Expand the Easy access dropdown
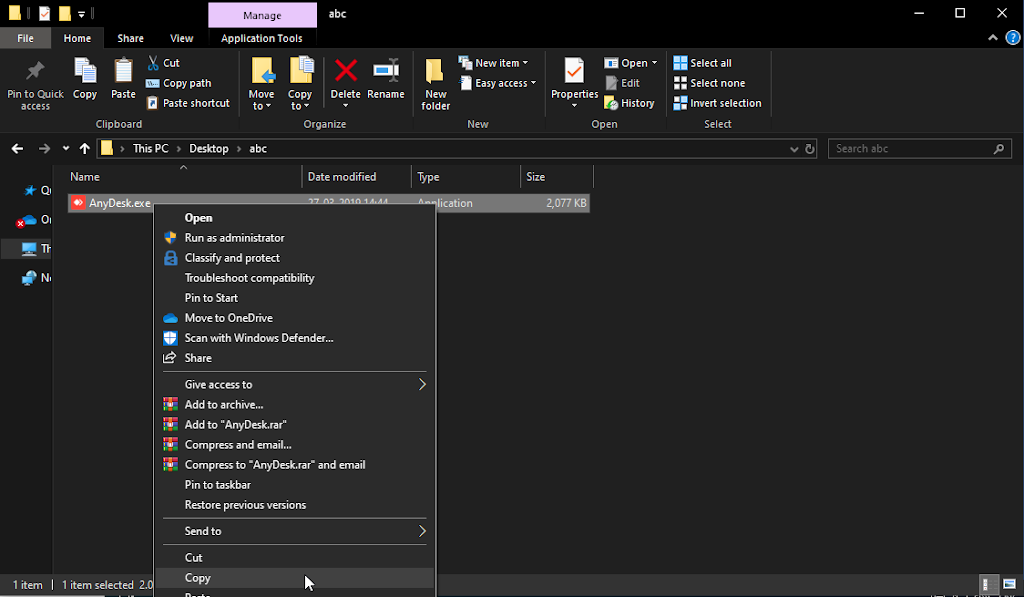The height and width of the screenshot is (597, 1024). point(497,83)
